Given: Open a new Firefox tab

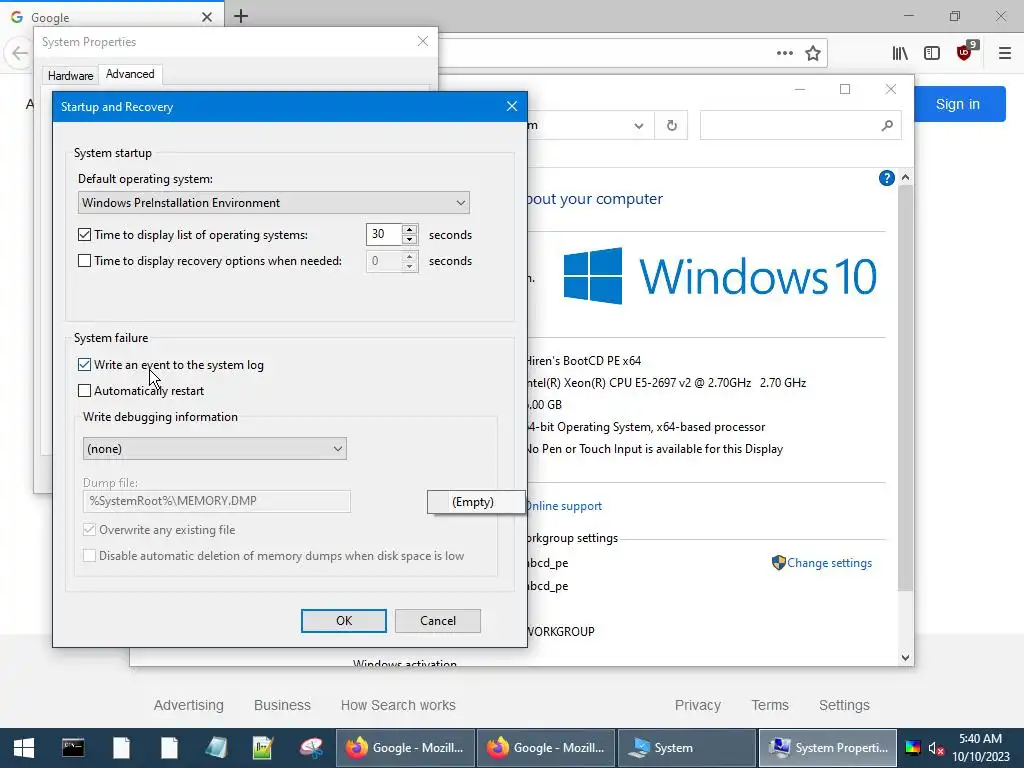Looking at the screenshot, I should [x=241, y=16].
